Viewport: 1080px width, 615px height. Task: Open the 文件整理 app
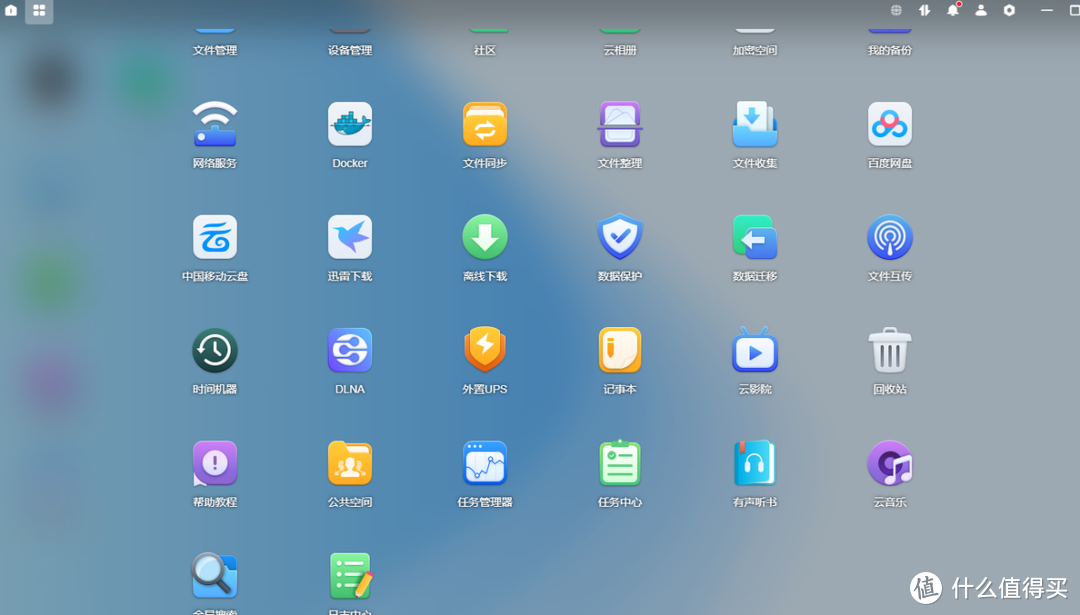[x=620, y=125]
